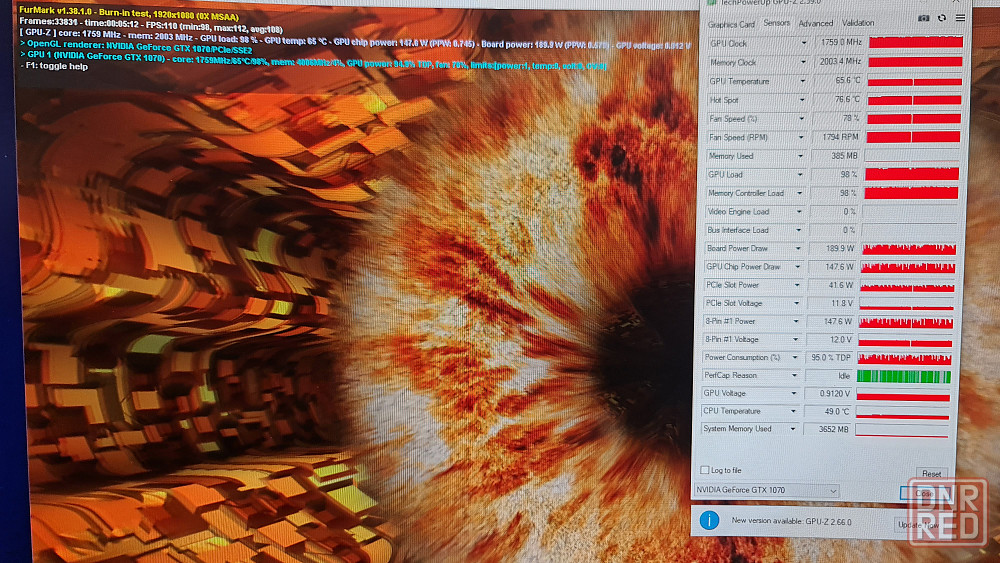1000x563 pixels.
Task: Expand the PCIe Slot Power dropdown
Action: pyautogui.click(x=797, y=285)
